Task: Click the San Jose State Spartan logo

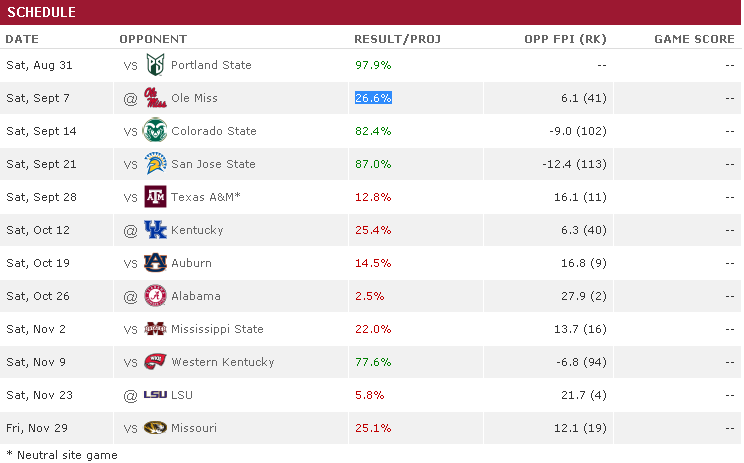Action: point(155,164)
